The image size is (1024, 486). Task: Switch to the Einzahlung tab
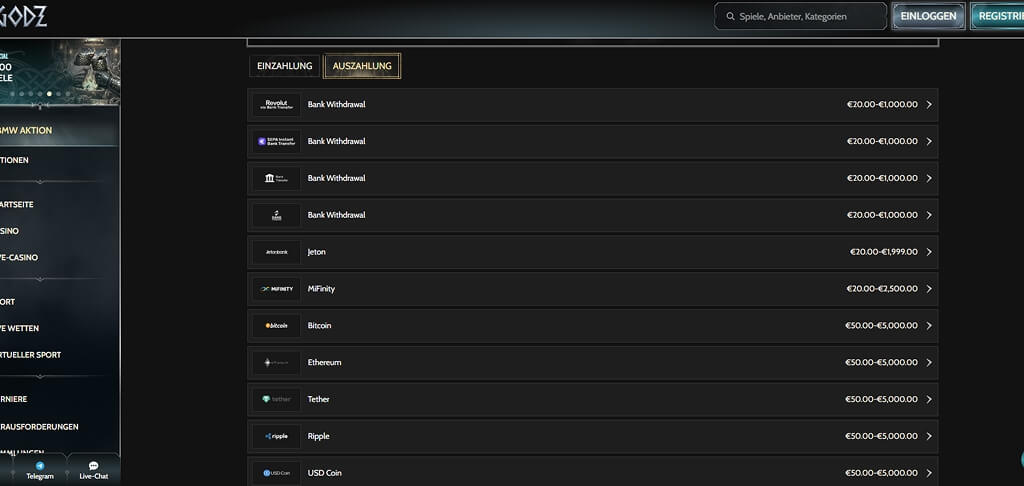(285, 66)
